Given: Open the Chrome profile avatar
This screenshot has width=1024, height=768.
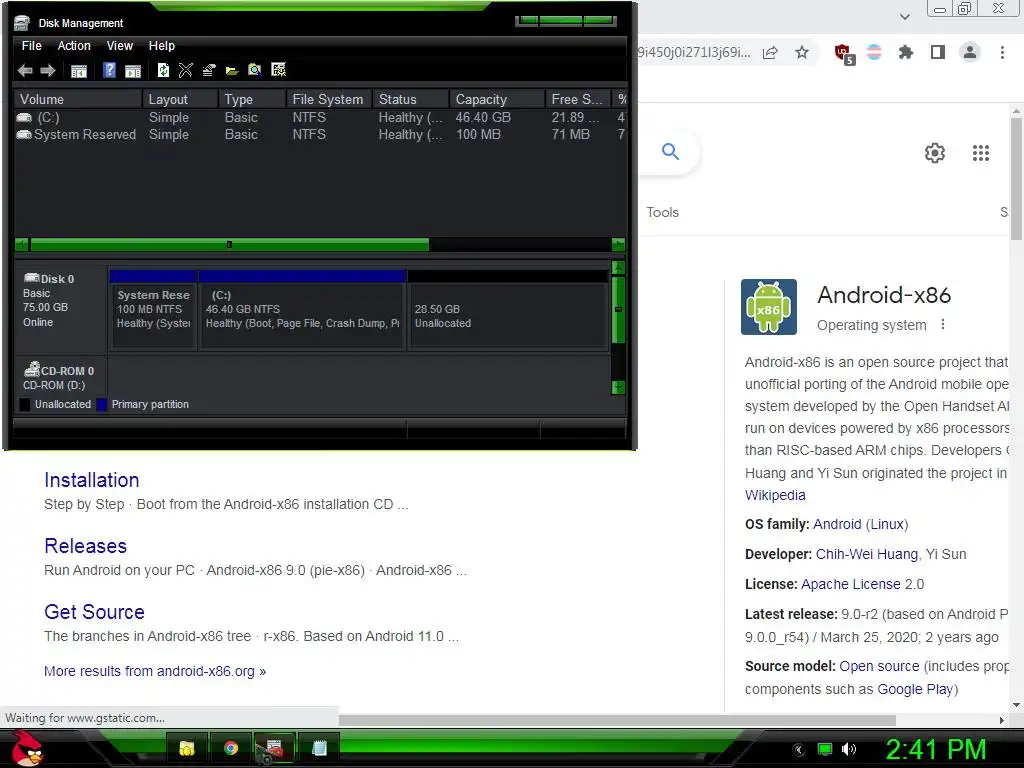Looking at the screenshot, I should click(970, 52).
